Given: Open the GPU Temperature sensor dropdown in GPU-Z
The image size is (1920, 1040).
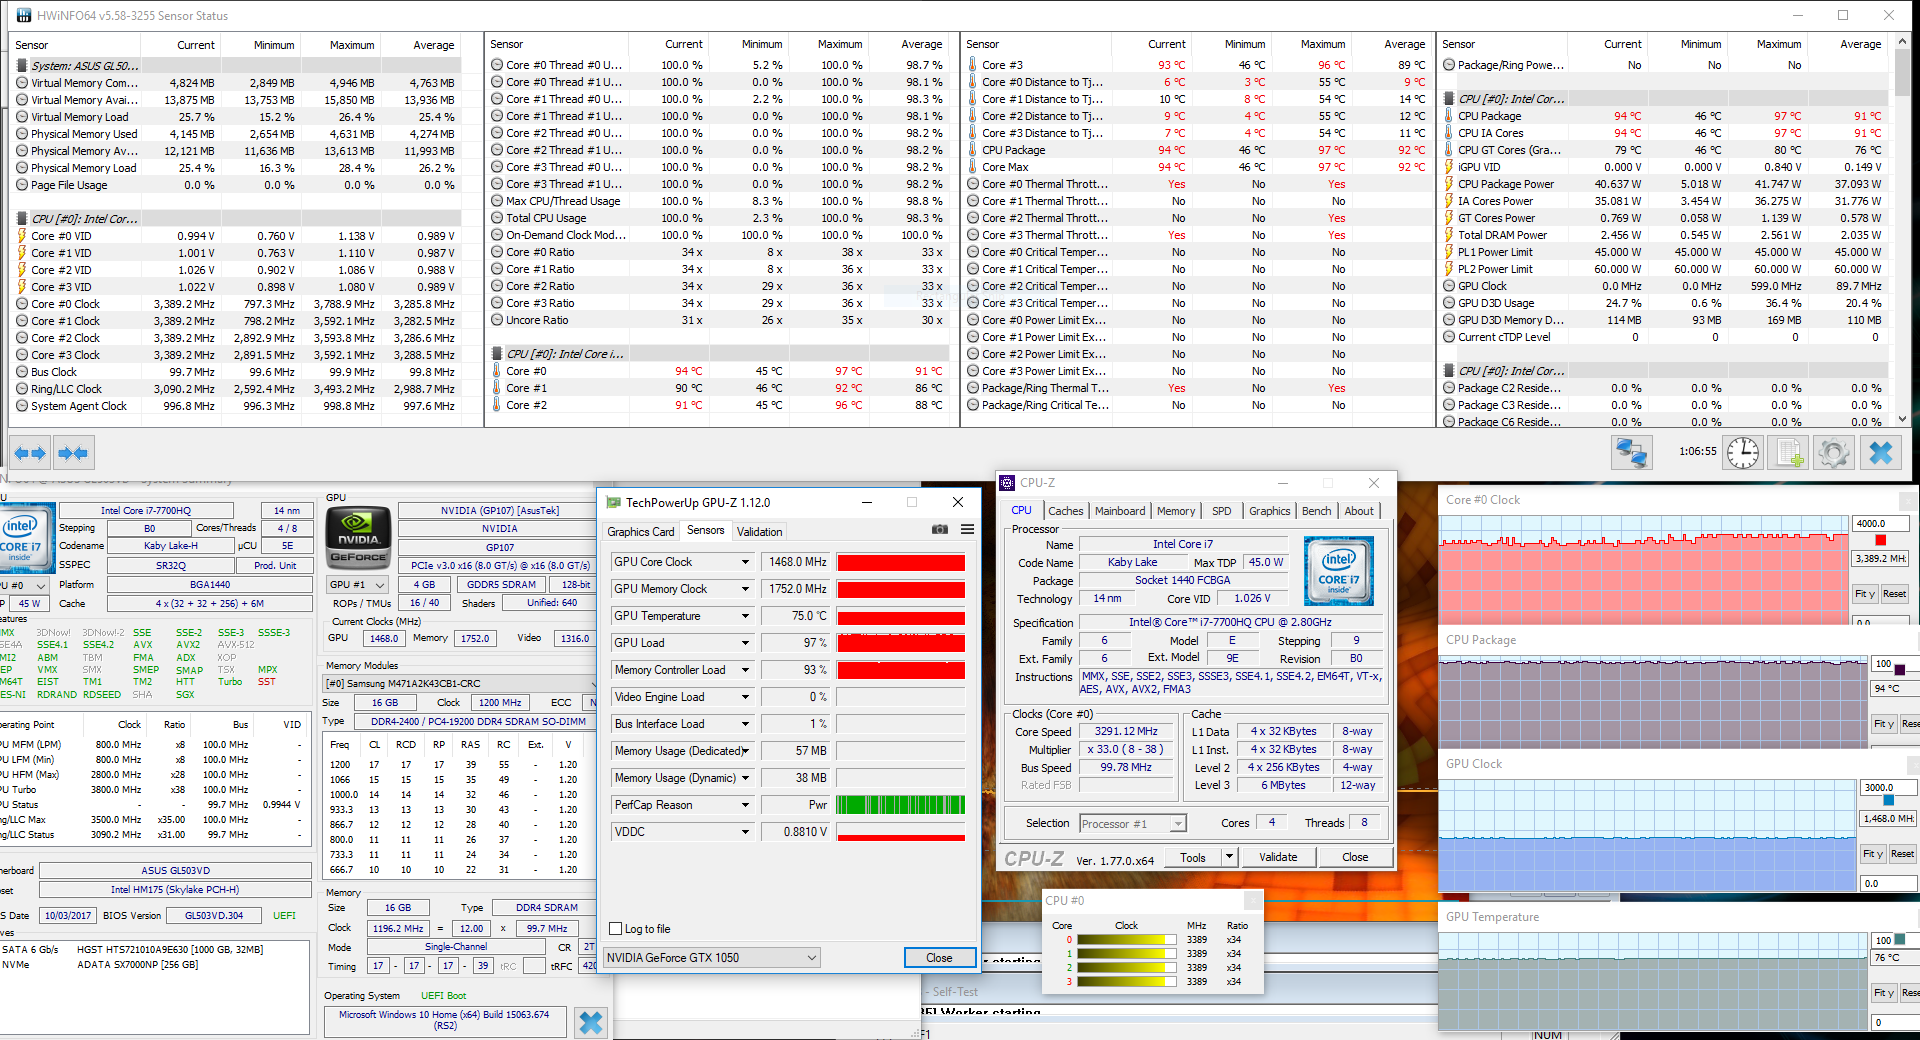Looking at the screenshot, I should coord(745,616).
